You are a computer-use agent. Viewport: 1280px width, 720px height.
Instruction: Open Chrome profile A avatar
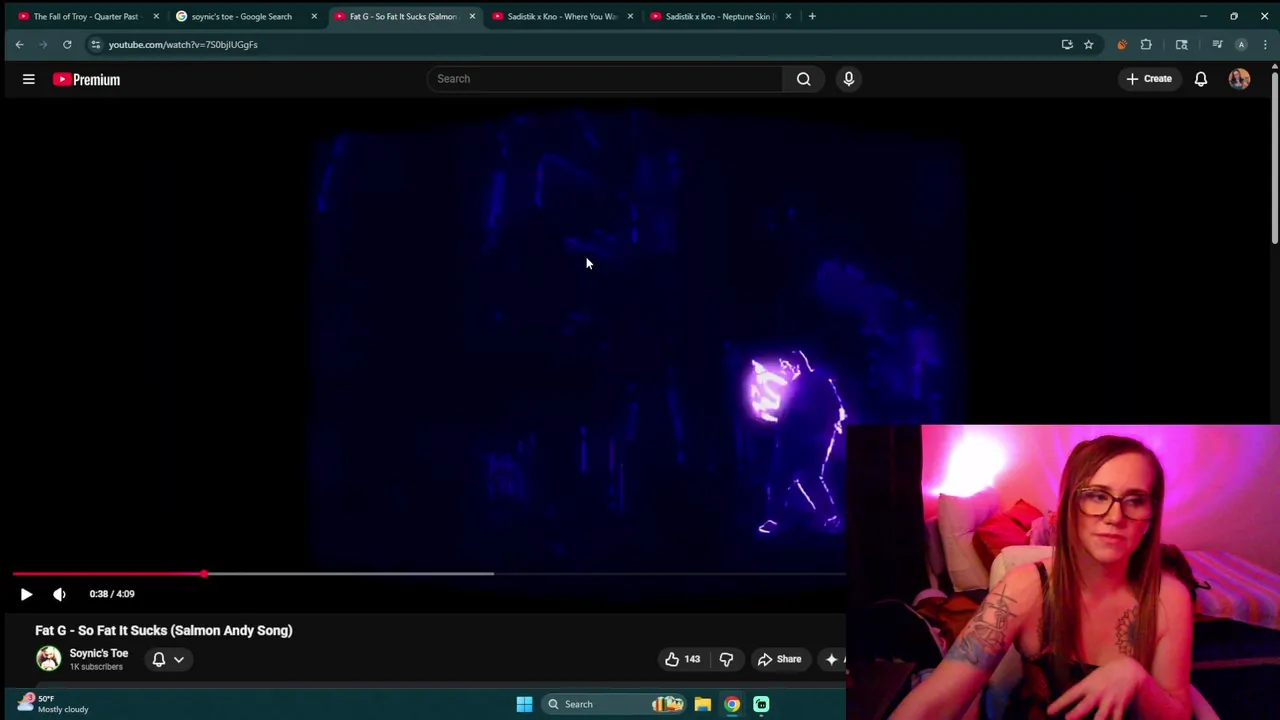[x=1241, y=44]
